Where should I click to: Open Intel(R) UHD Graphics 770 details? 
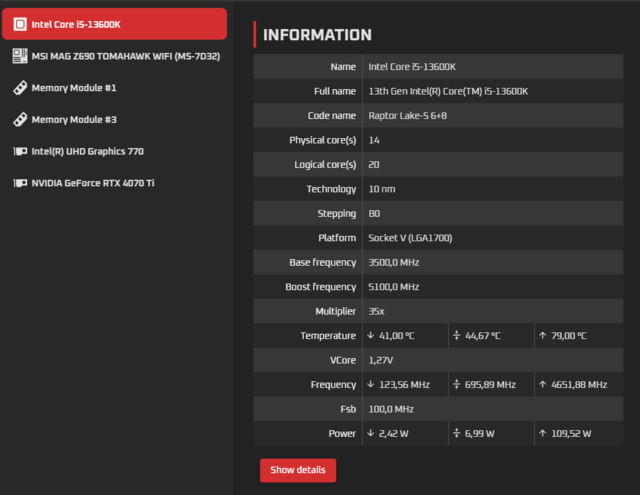click(x=88, y=152)
